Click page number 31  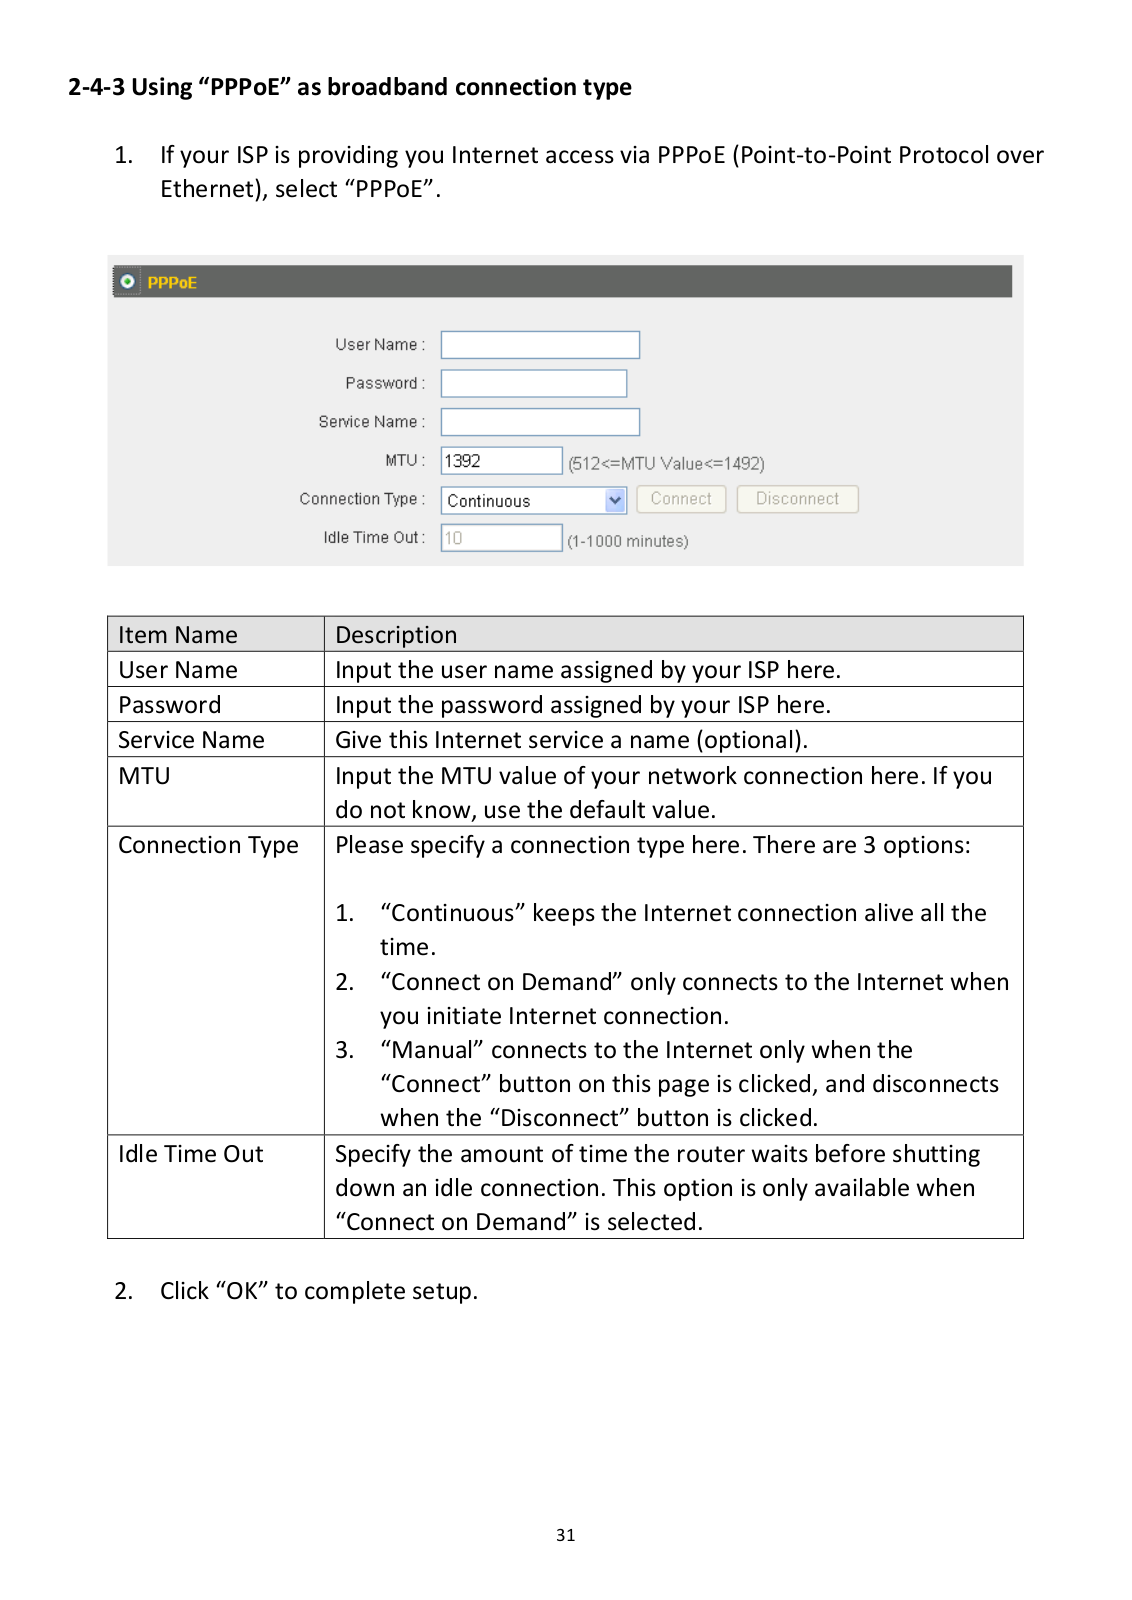click(x=566, y=1535)
